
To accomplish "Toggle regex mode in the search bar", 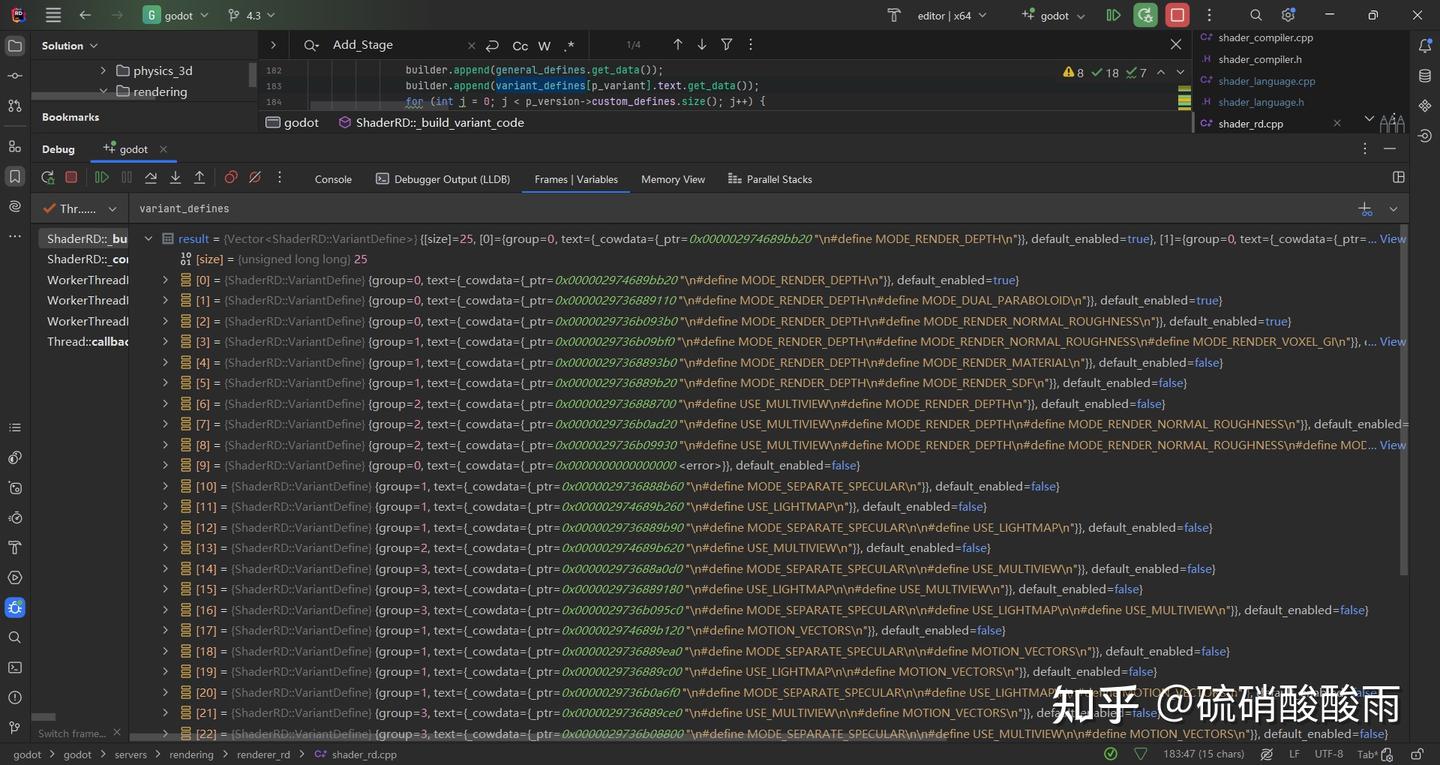I will pos(569,46).
